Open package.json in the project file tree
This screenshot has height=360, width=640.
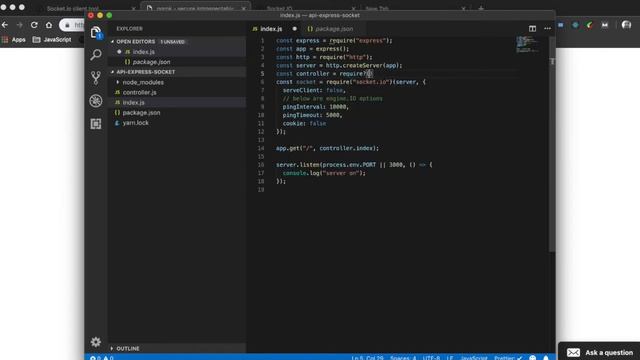pyautogui.click(x=177, y=113)
